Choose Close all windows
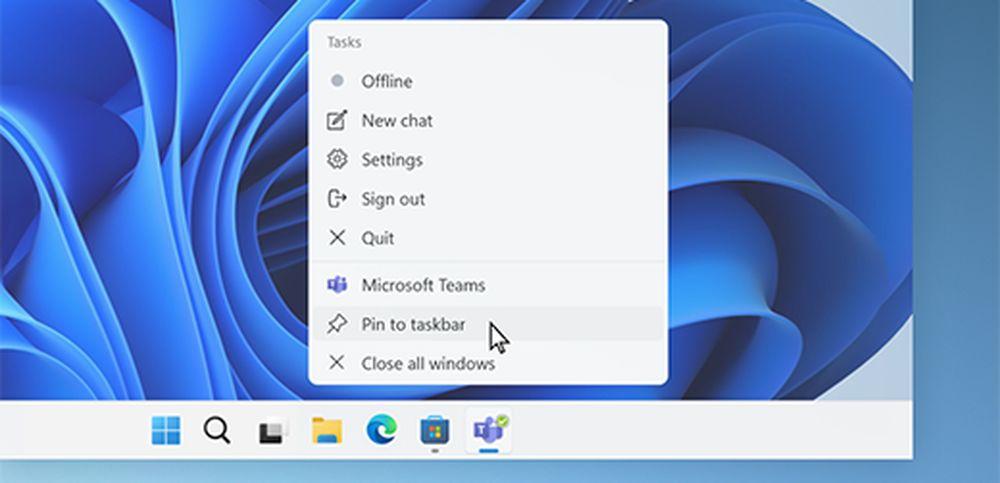 click(x=428, y=363)
